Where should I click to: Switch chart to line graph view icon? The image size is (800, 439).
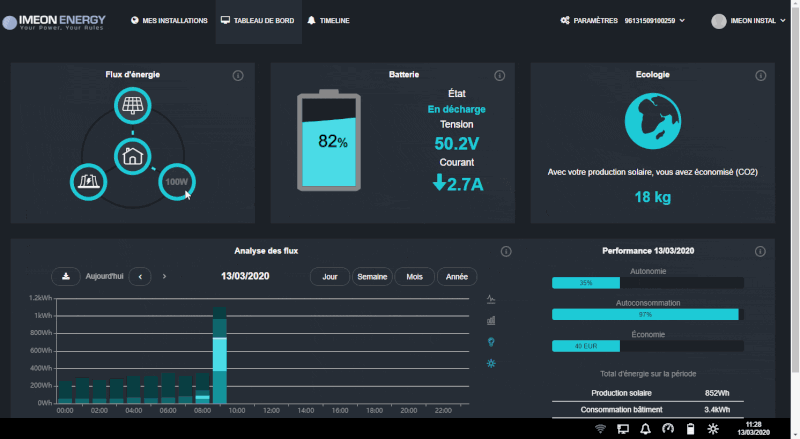point(491,299)
